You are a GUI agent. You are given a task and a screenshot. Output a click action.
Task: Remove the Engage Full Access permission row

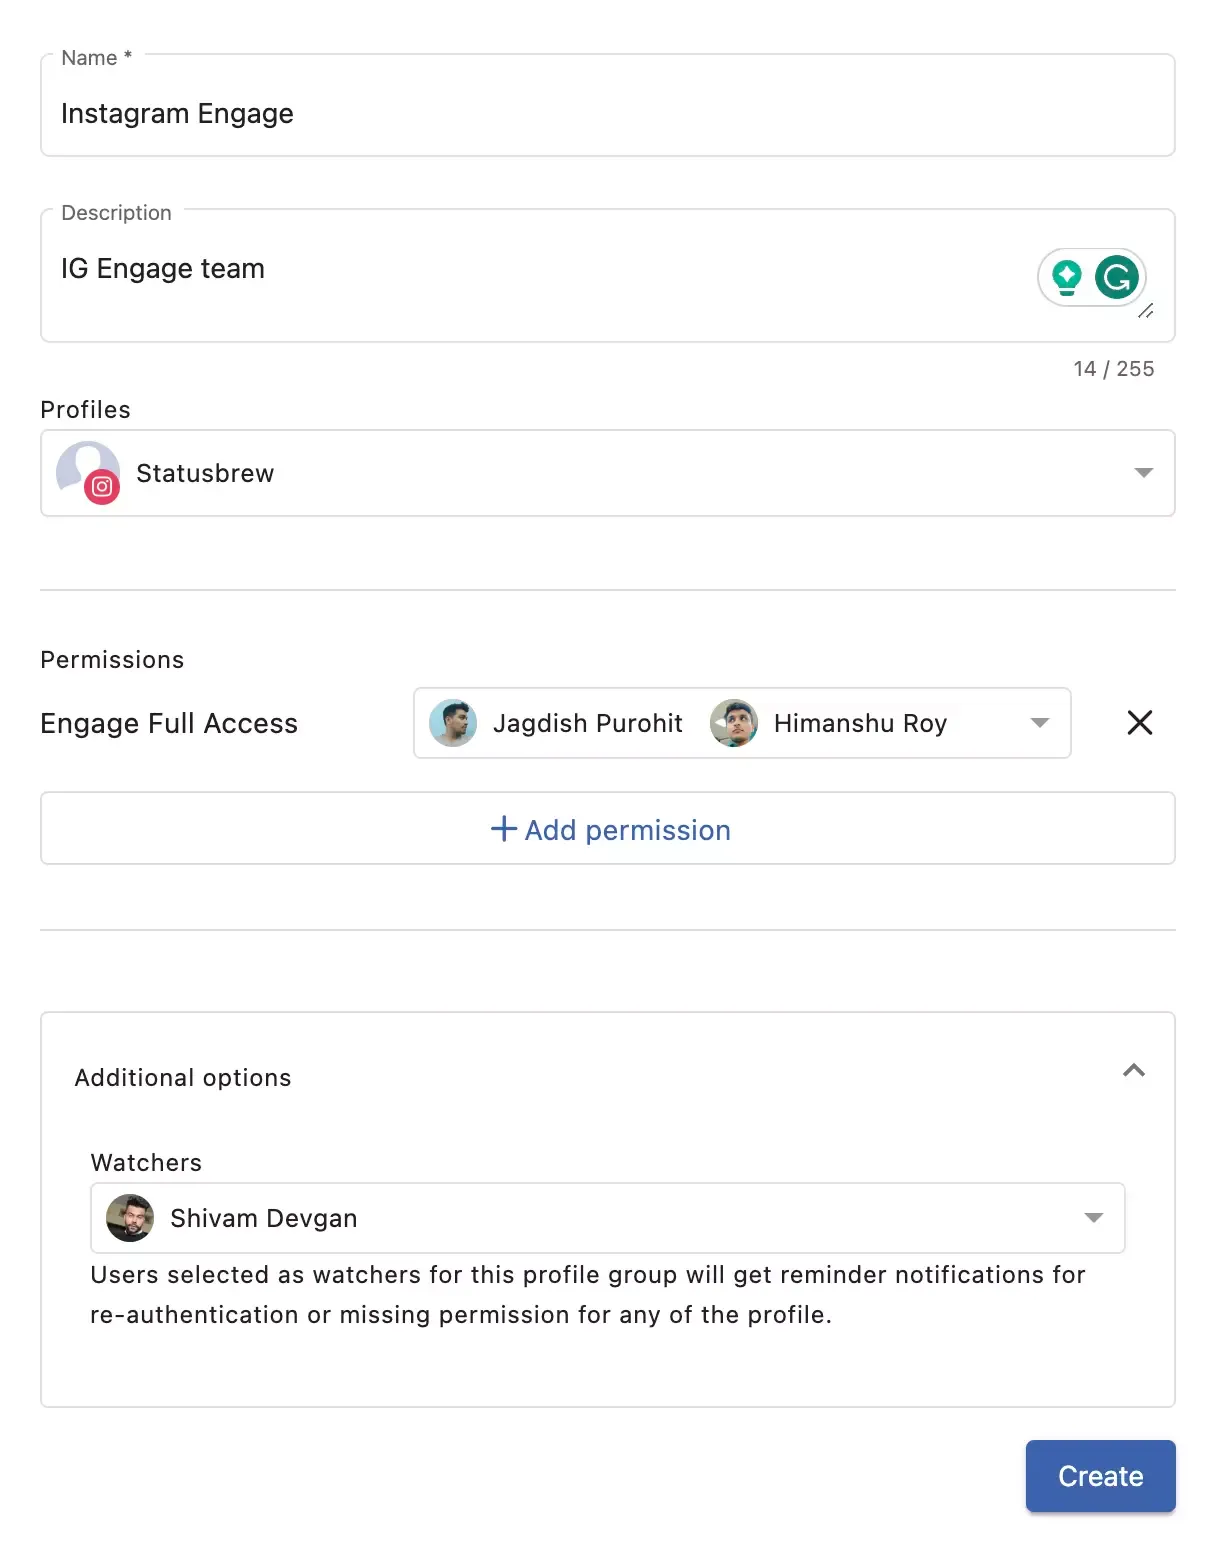[x=1139, y=723]
